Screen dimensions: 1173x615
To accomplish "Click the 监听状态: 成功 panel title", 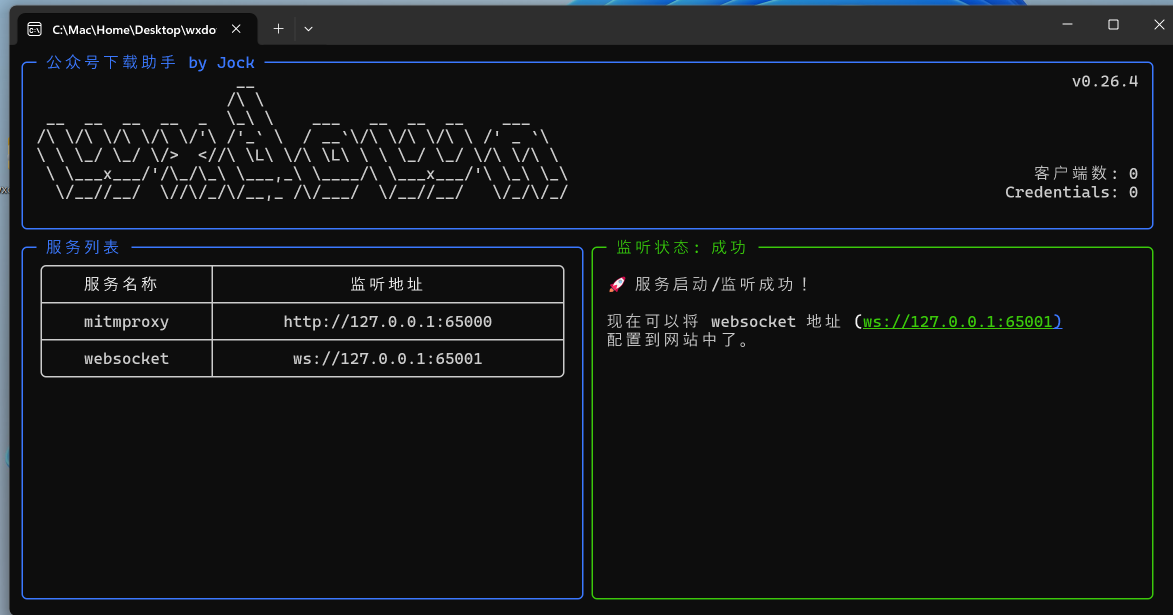I will coord(681,247).
